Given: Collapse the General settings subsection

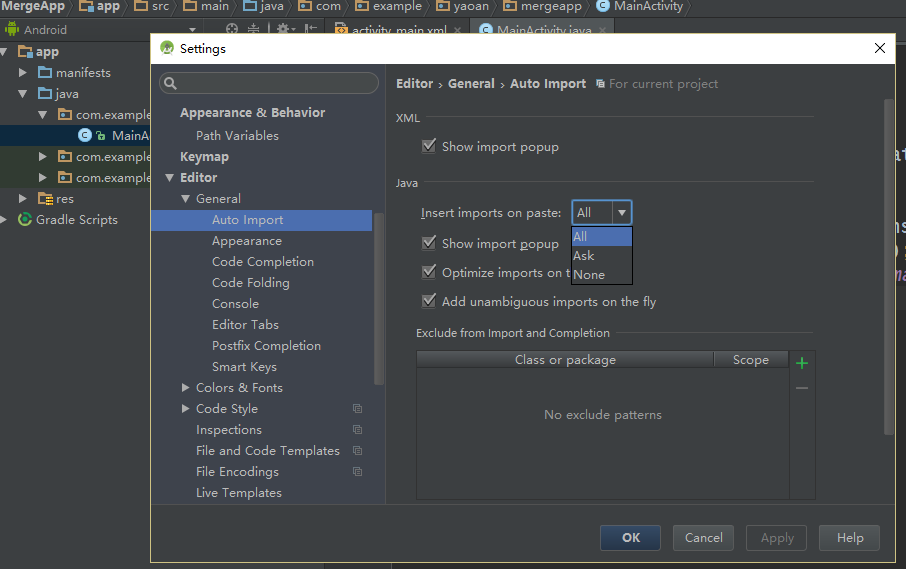Looking at the screenshot, I should point(185,199).
